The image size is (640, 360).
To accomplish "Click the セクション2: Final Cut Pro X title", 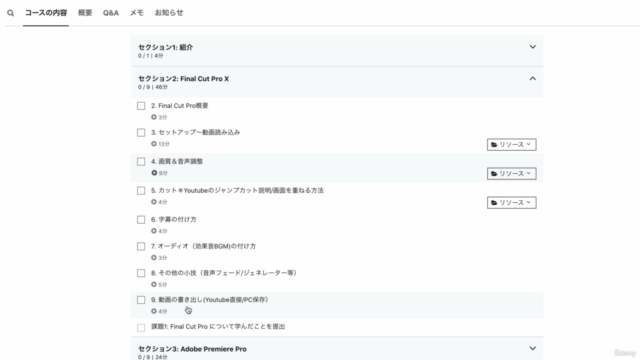I will [183, 79].
